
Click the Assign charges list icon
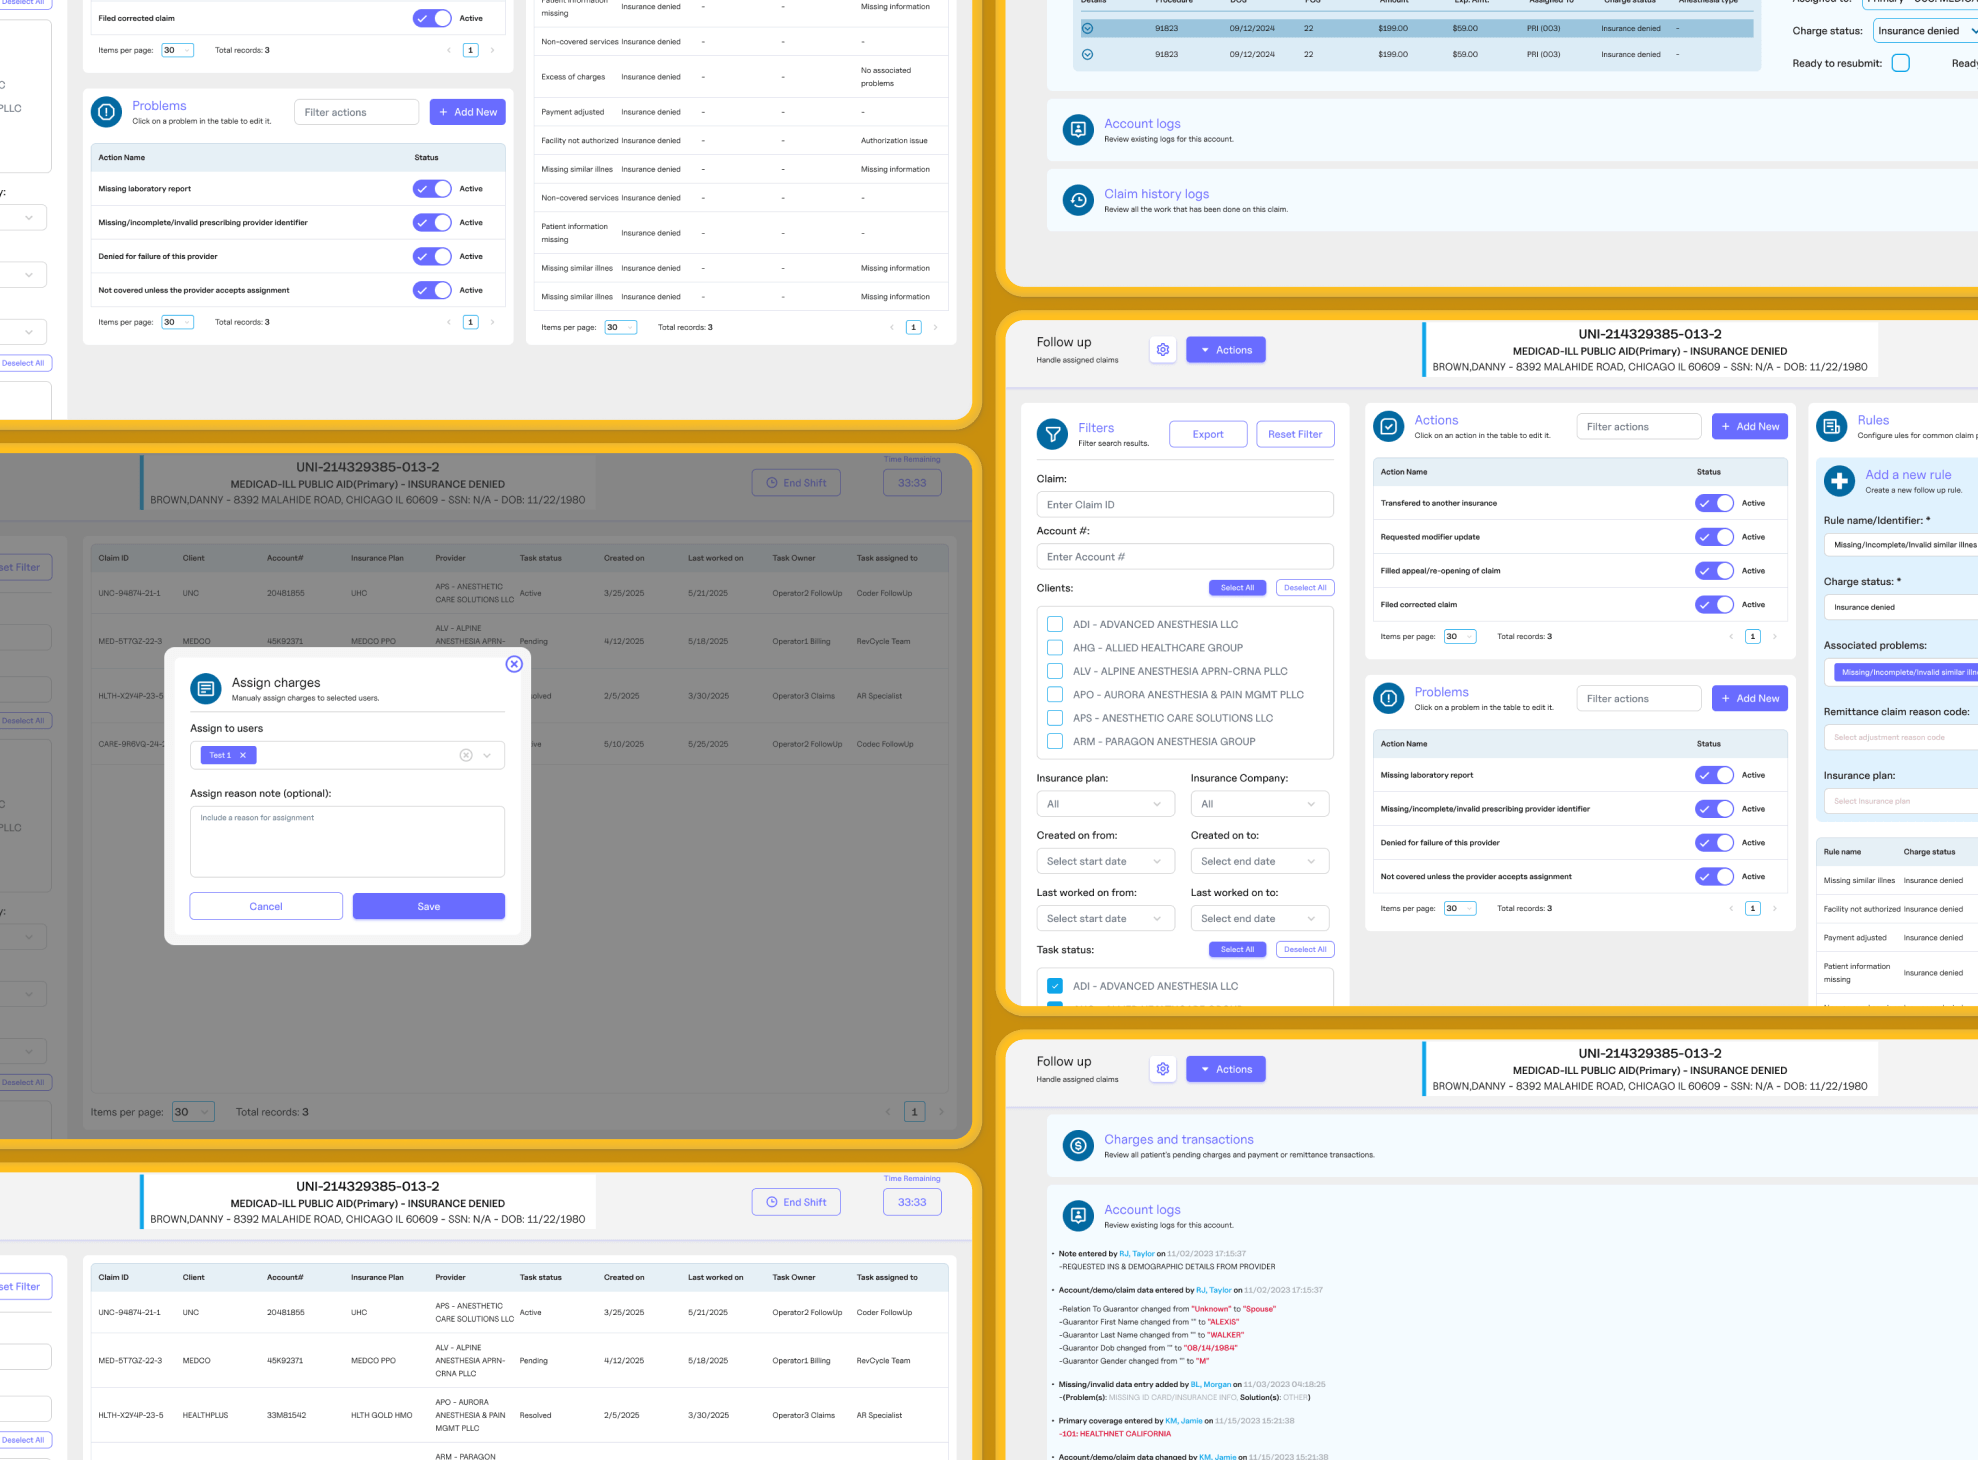[x=206, y=689]
